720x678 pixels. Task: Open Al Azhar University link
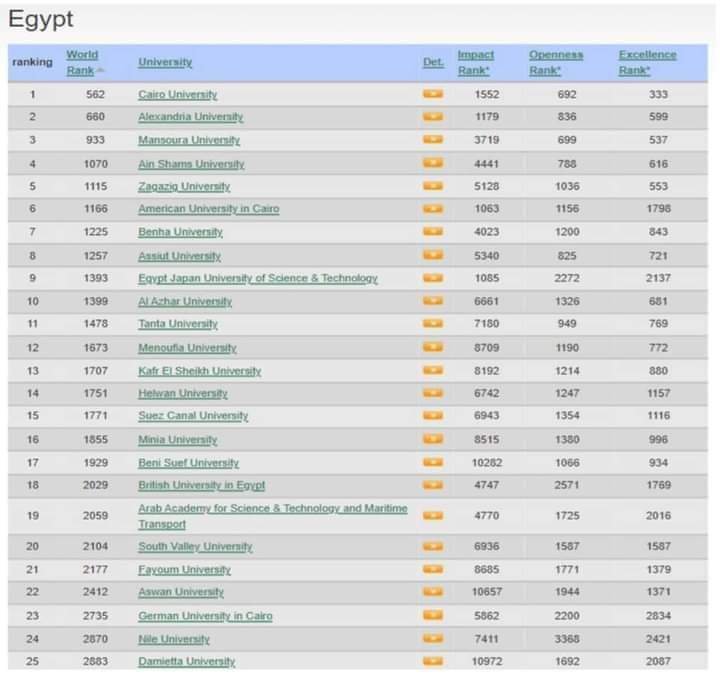(x=185, y=302)
